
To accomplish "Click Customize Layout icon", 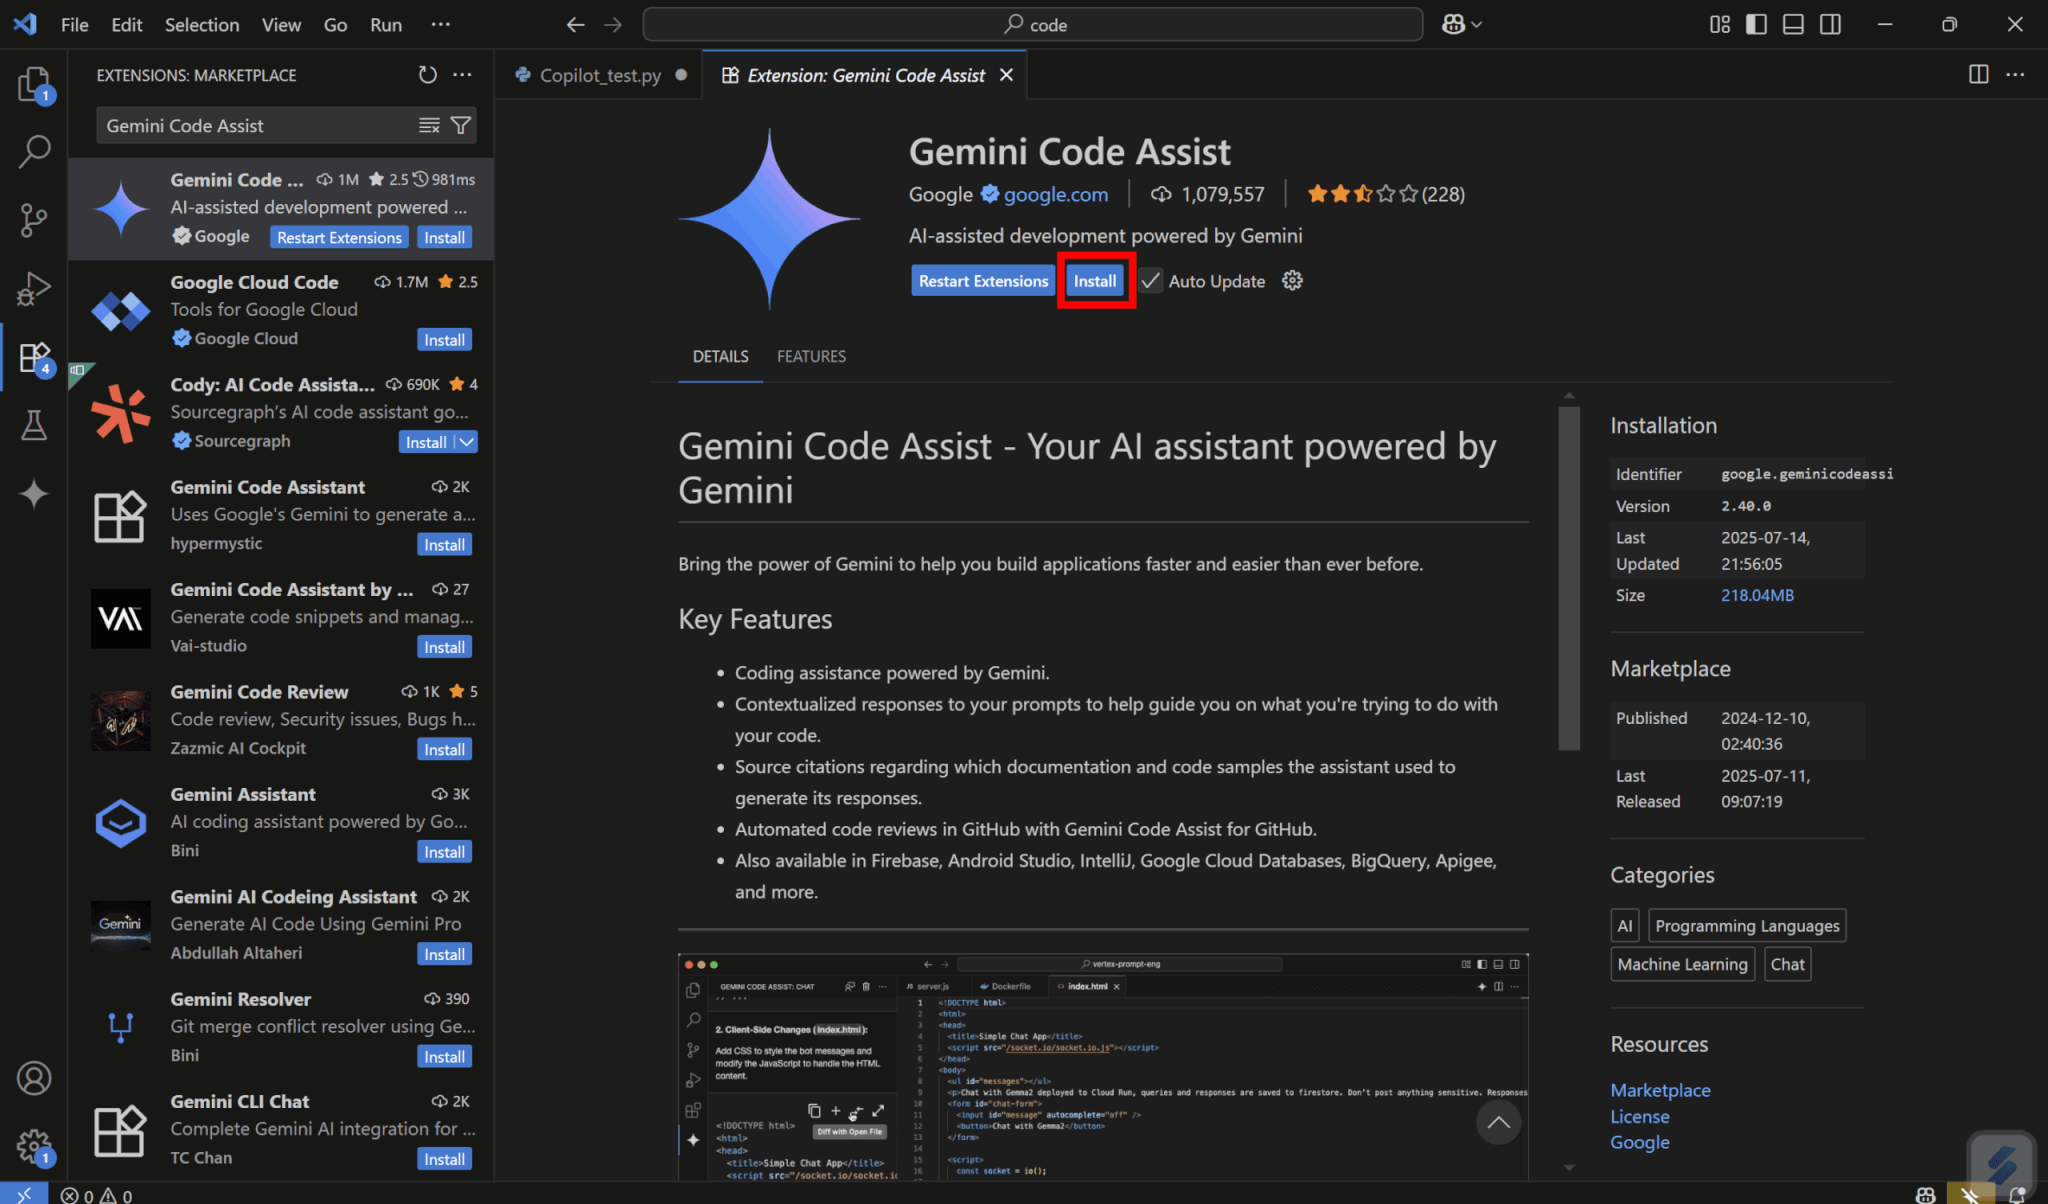I will pos(1719,24).
